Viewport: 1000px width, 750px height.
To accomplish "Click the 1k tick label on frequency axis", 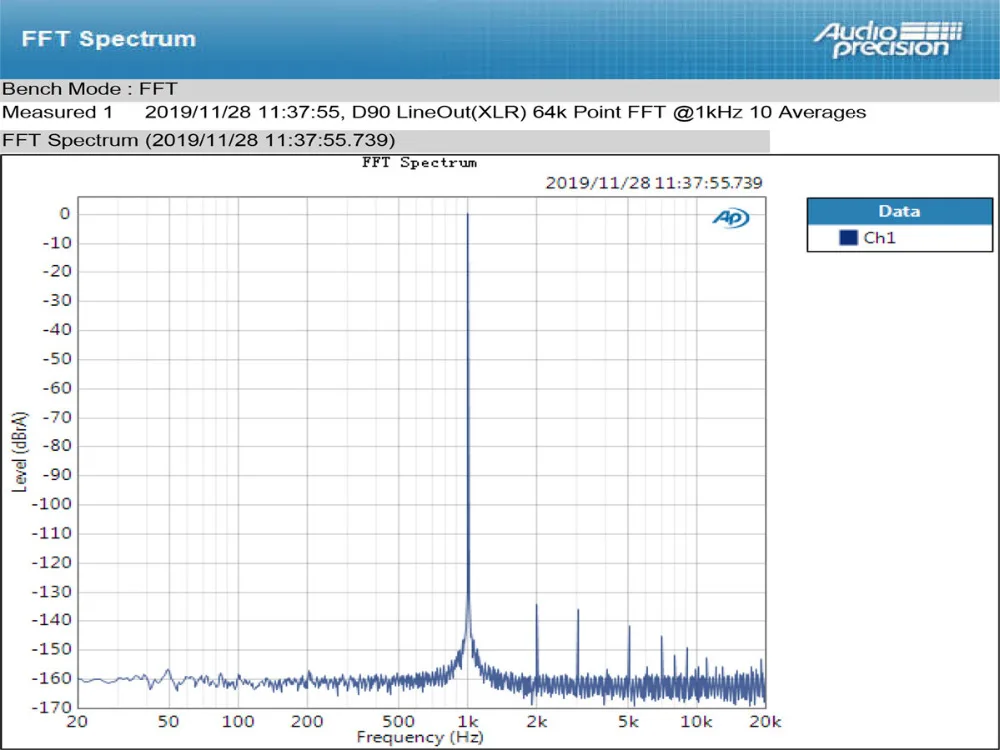I will 467,721.
